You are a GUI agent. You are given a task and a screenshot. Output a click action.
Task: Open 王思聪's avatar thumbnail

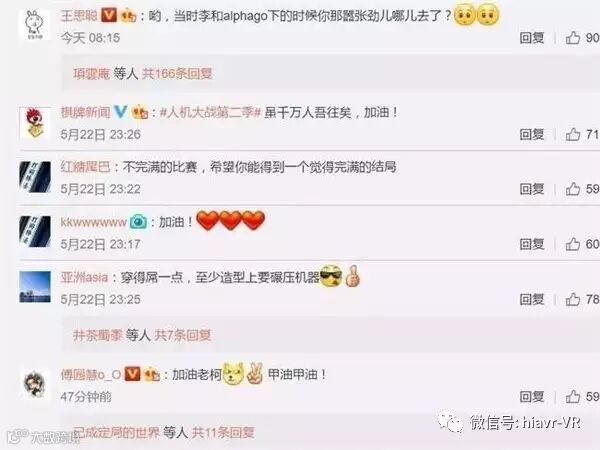(x=35, y=24)
